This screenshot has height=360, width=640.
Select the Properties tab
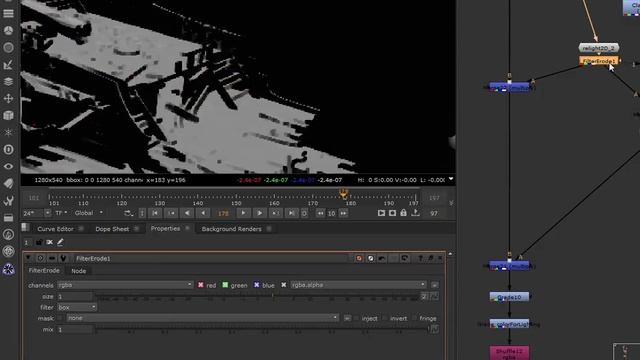165,229
